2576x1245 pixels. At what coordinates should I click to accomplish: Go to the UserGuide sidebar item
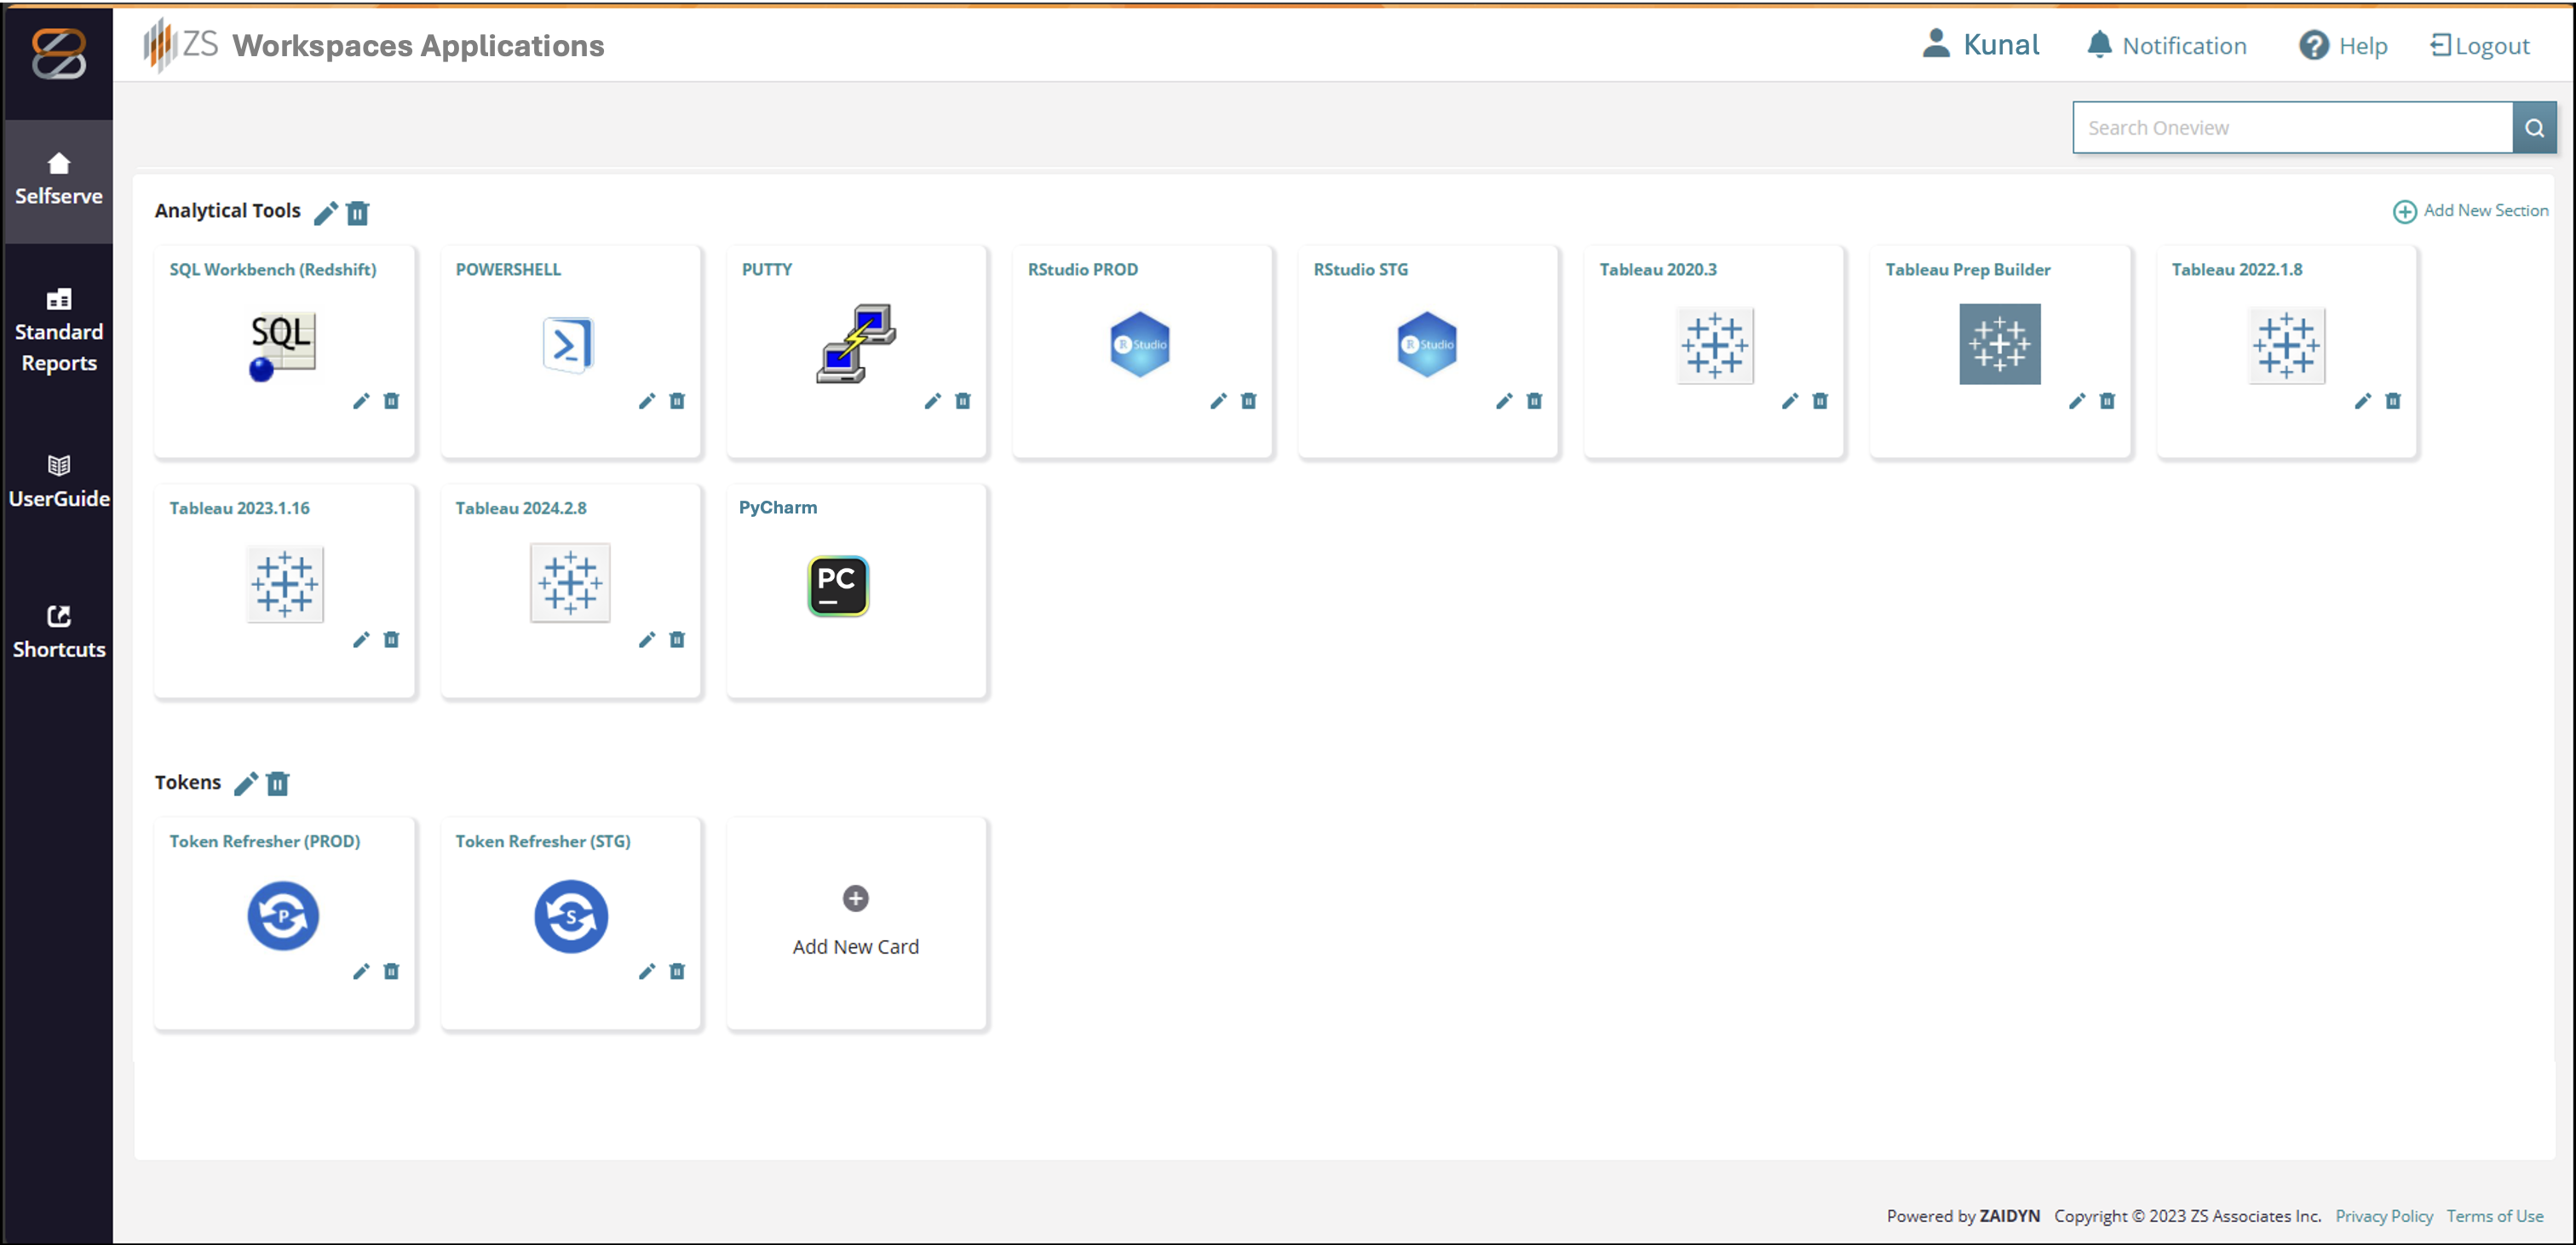tap(58, 482)
